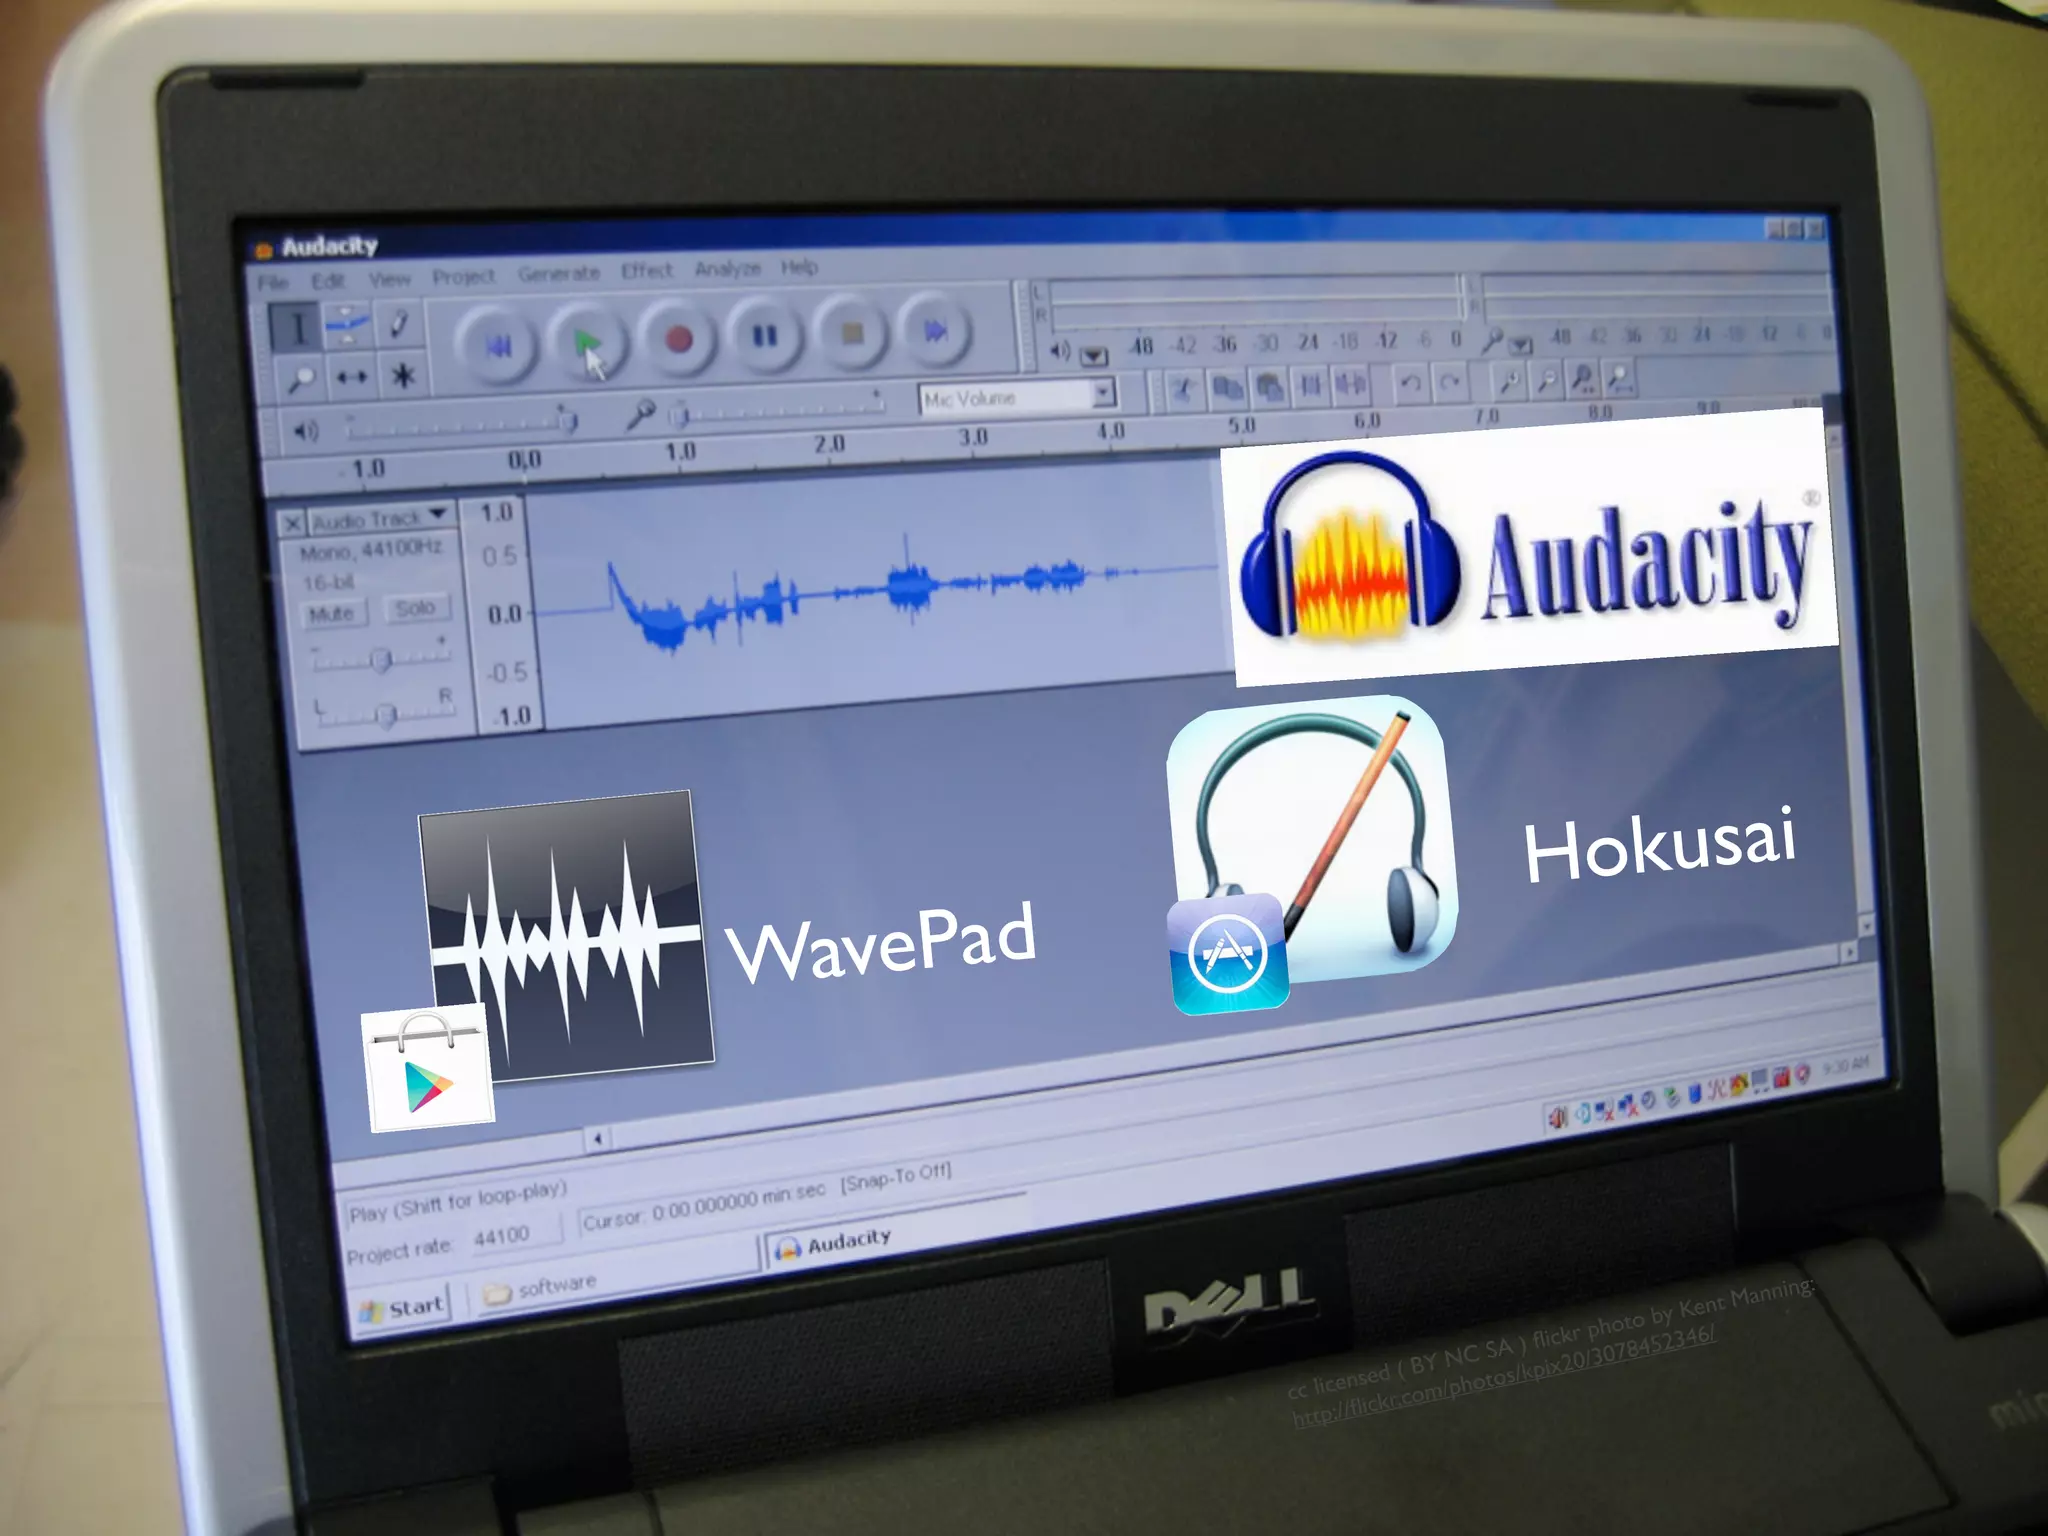Click the red Record button
The height and width of the screenshot is (1536, 2048).
pyautogui.click(x=679, y=340)
